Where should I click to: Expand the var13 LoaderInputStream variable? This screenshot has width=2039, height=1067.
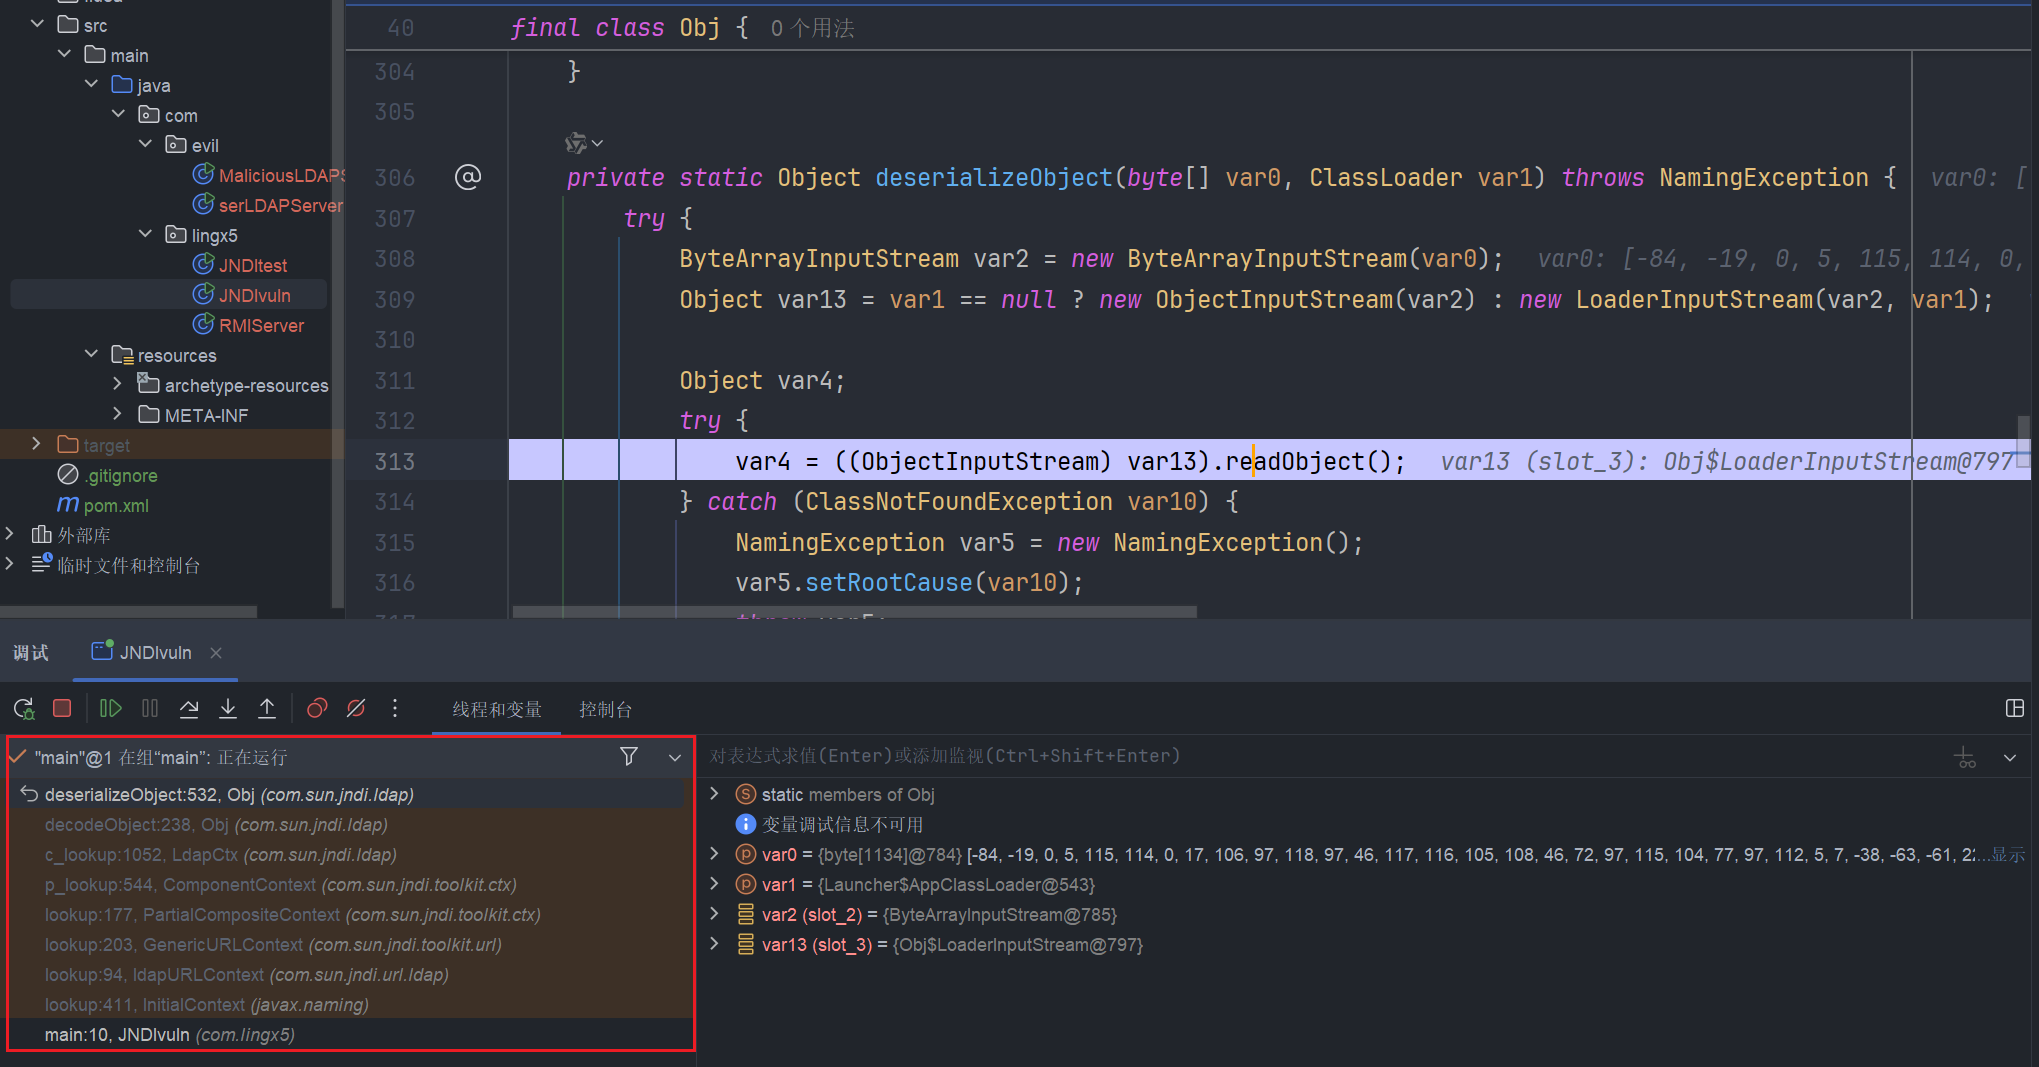714,944
